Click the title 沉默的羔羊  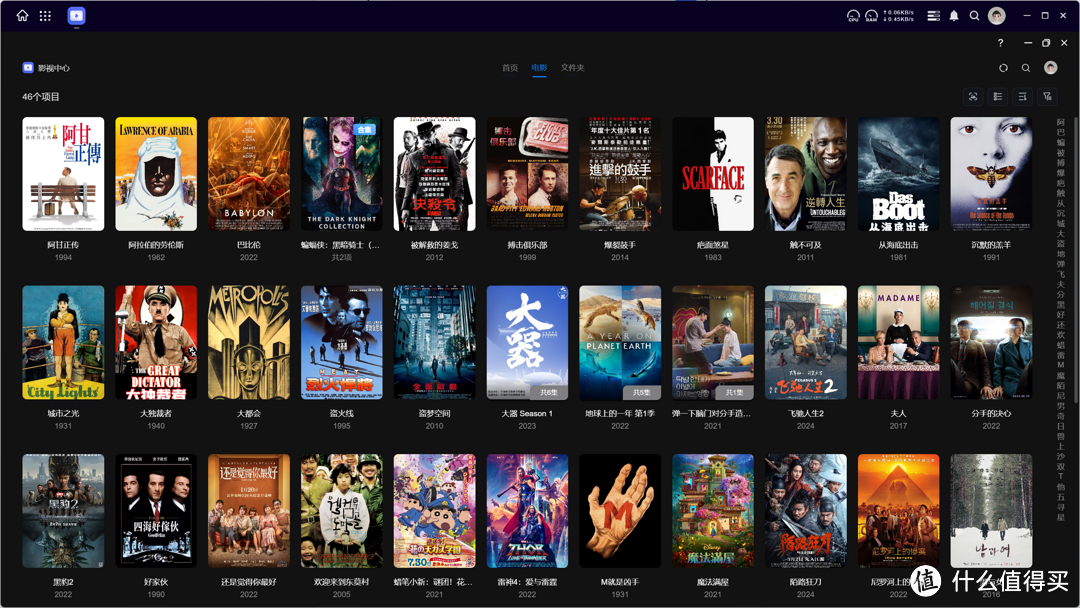click(x=991, y=244)
